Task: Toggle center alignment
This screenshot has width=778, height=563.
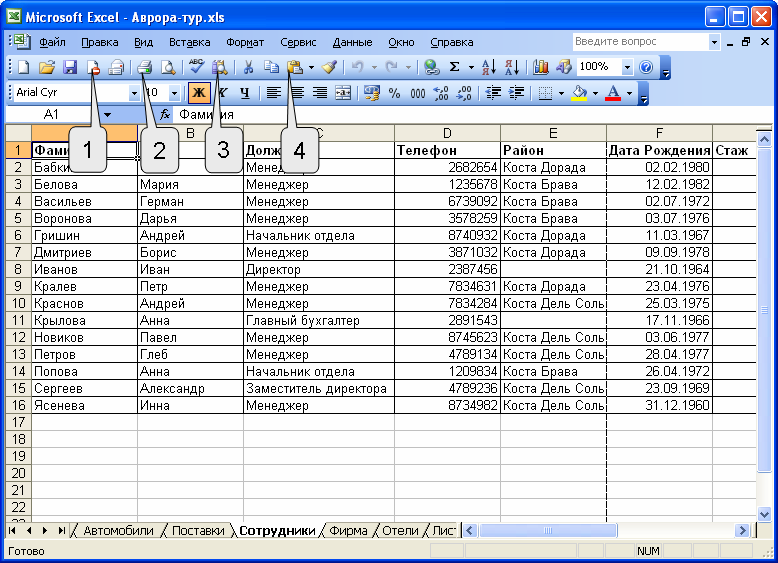Action: click(x=297, y=93)
